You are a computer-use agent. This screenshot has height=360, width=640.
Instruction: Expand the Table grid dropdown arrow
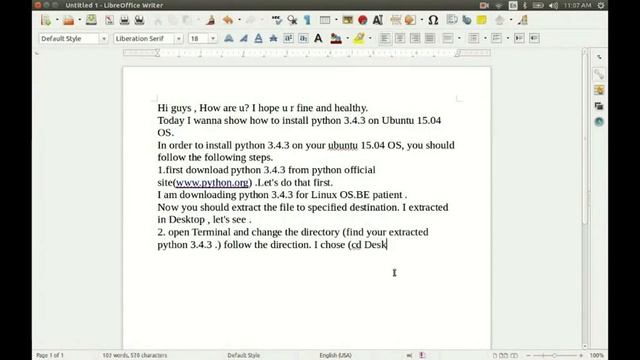coord(336,20)
